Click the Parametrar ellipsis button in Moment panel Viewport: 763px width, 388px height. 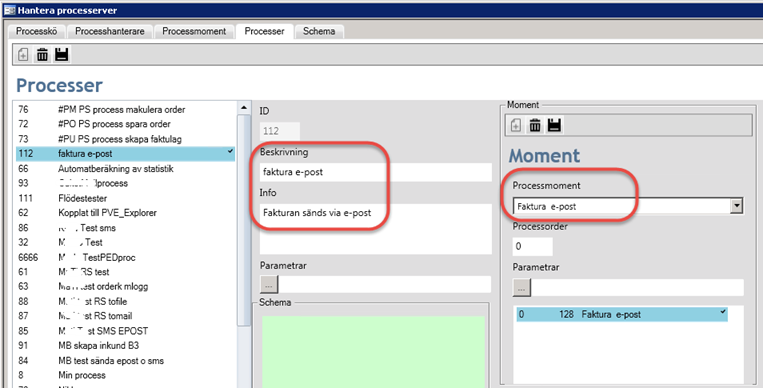point(521,288)
